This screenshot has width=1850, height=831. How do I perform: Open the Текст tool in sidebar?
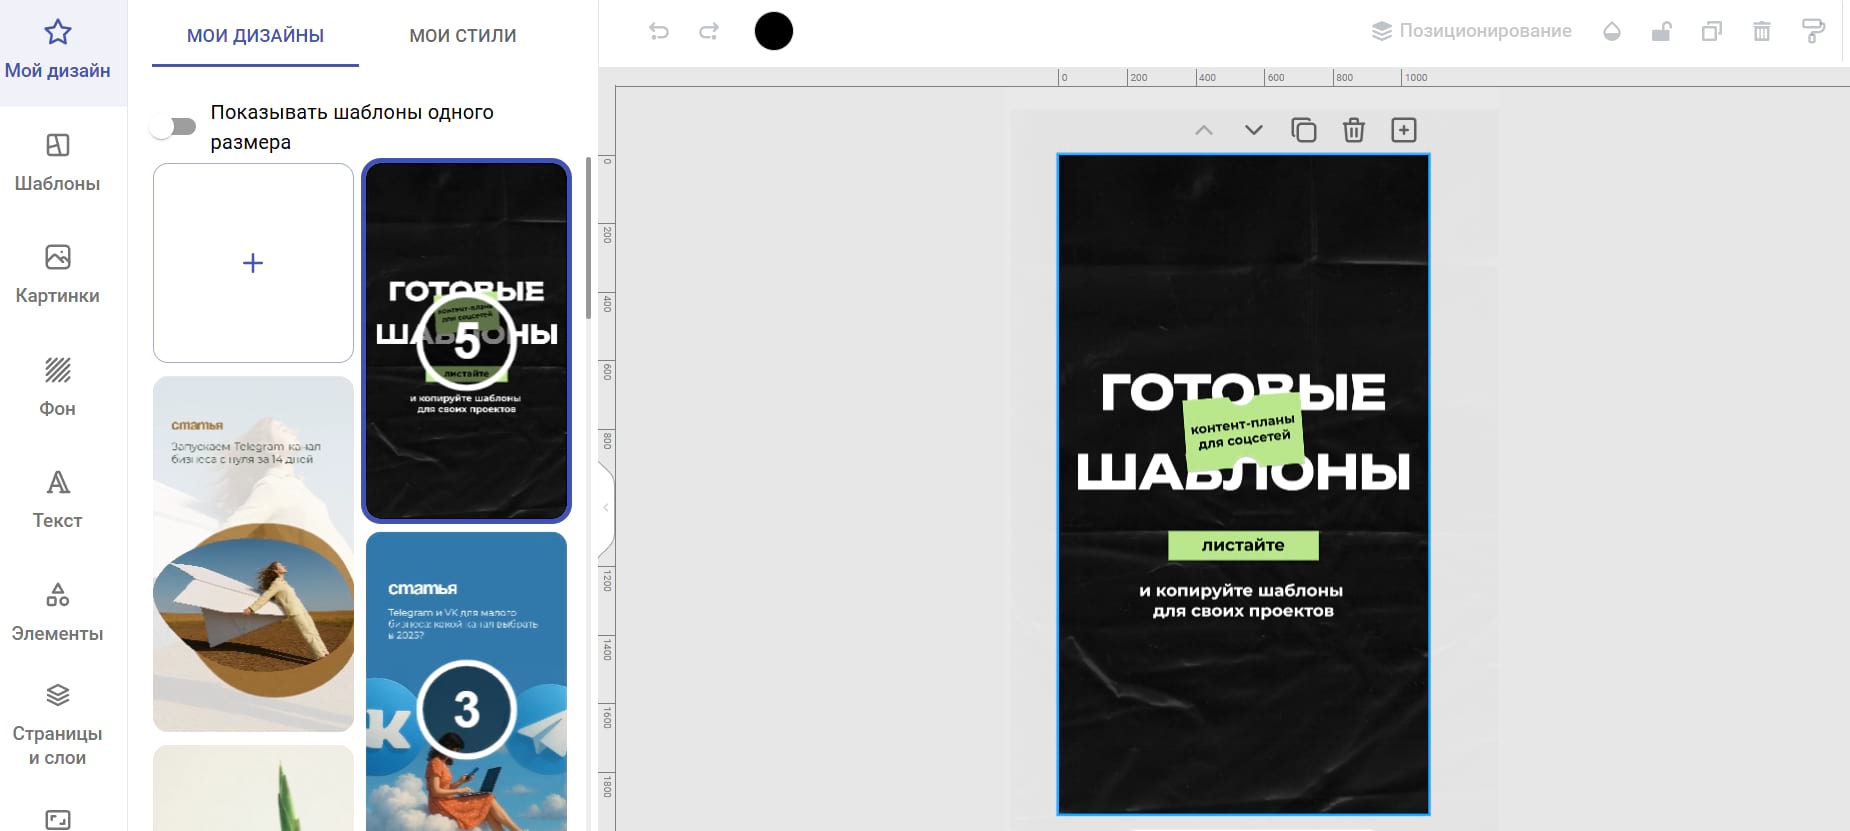pos(57,499)
